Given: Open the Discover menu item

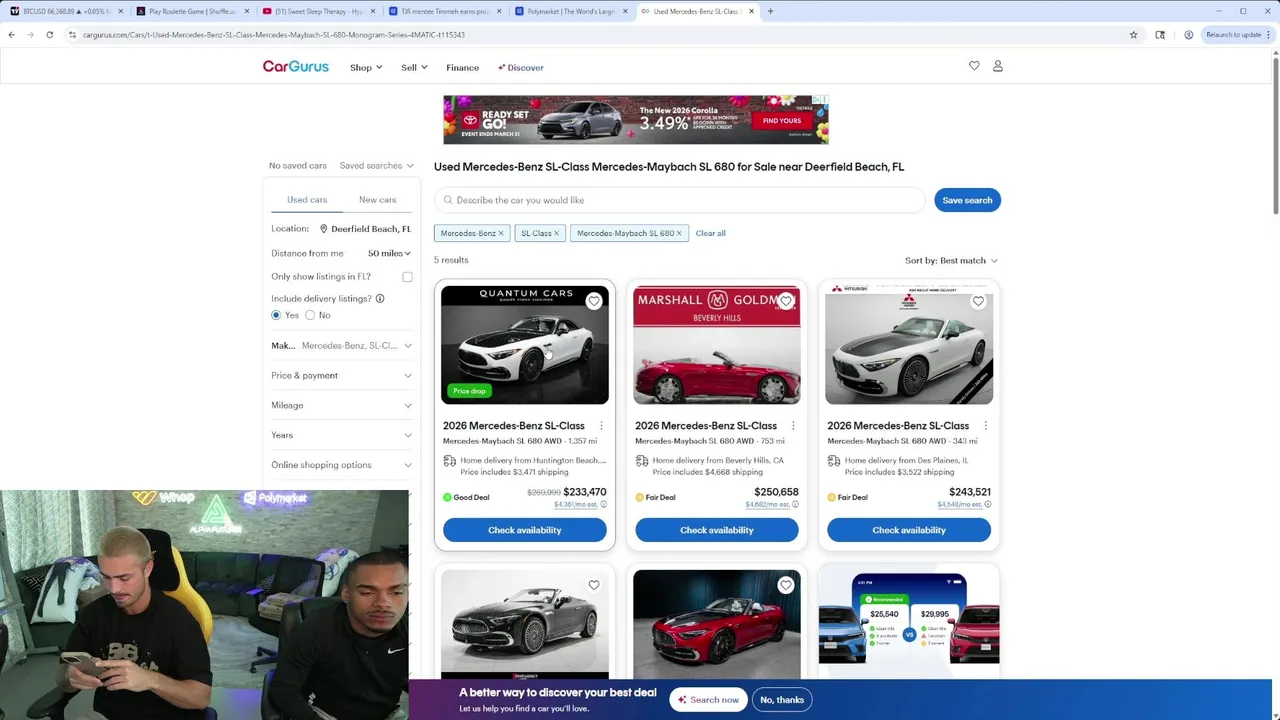Looking at the screenshot, I should 520,68.
